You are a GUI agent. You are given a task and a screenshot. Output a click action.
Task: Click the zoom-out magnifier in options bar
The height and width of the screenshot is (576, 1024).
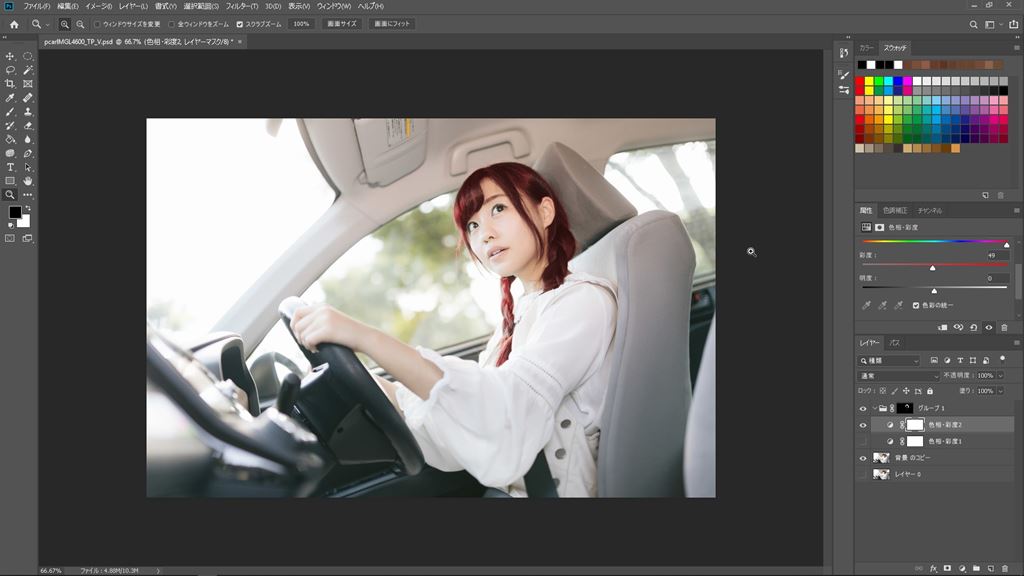click(x=80, y=24)
